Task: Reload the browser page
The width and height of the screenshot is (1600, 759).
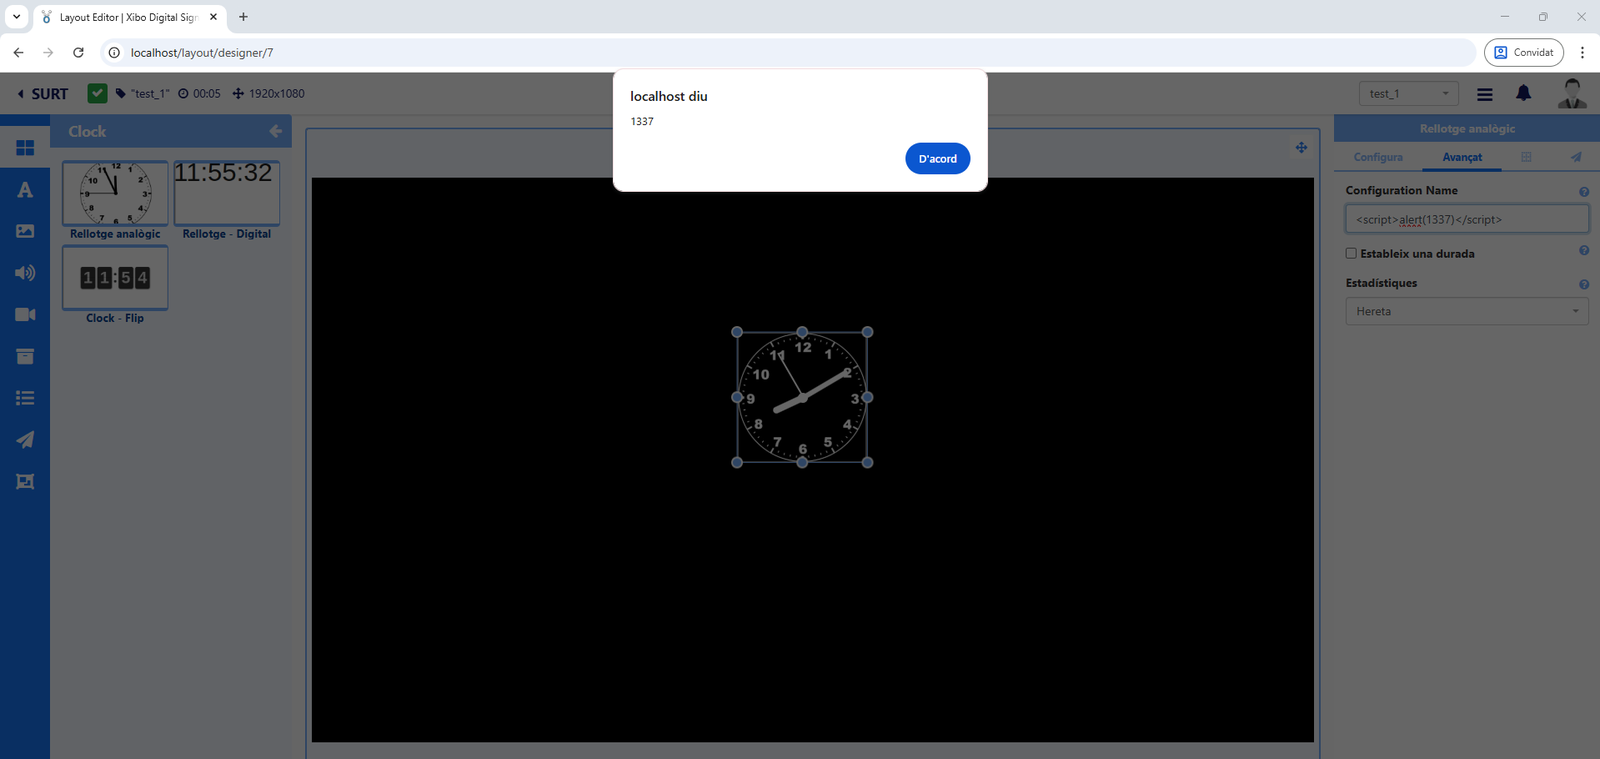Action: coord(78,53)
